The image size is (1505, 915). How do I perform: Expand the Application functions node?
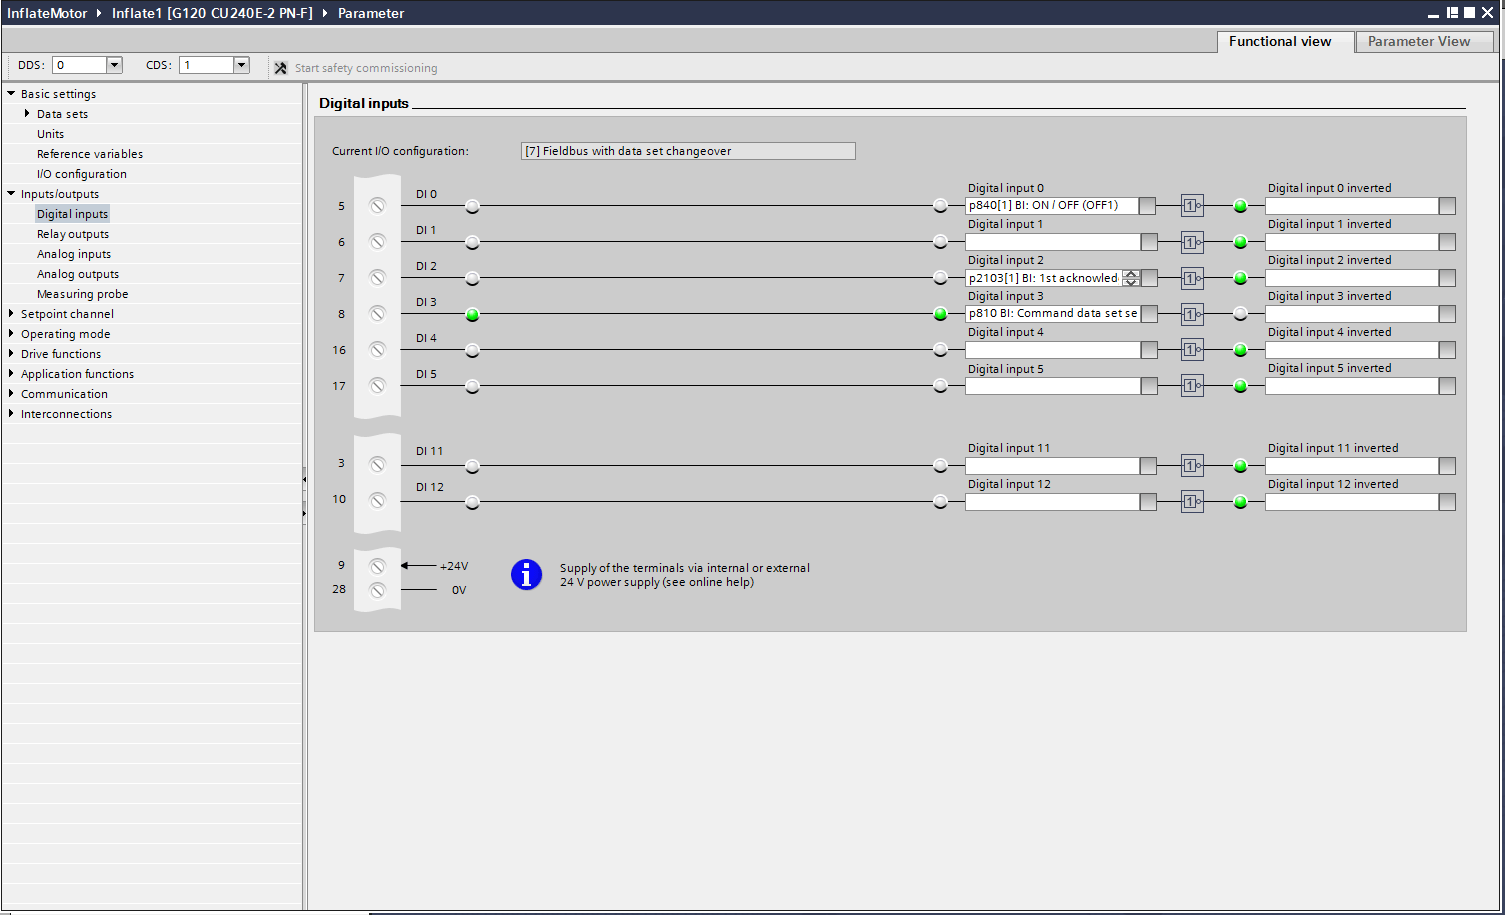pos(11,373)
